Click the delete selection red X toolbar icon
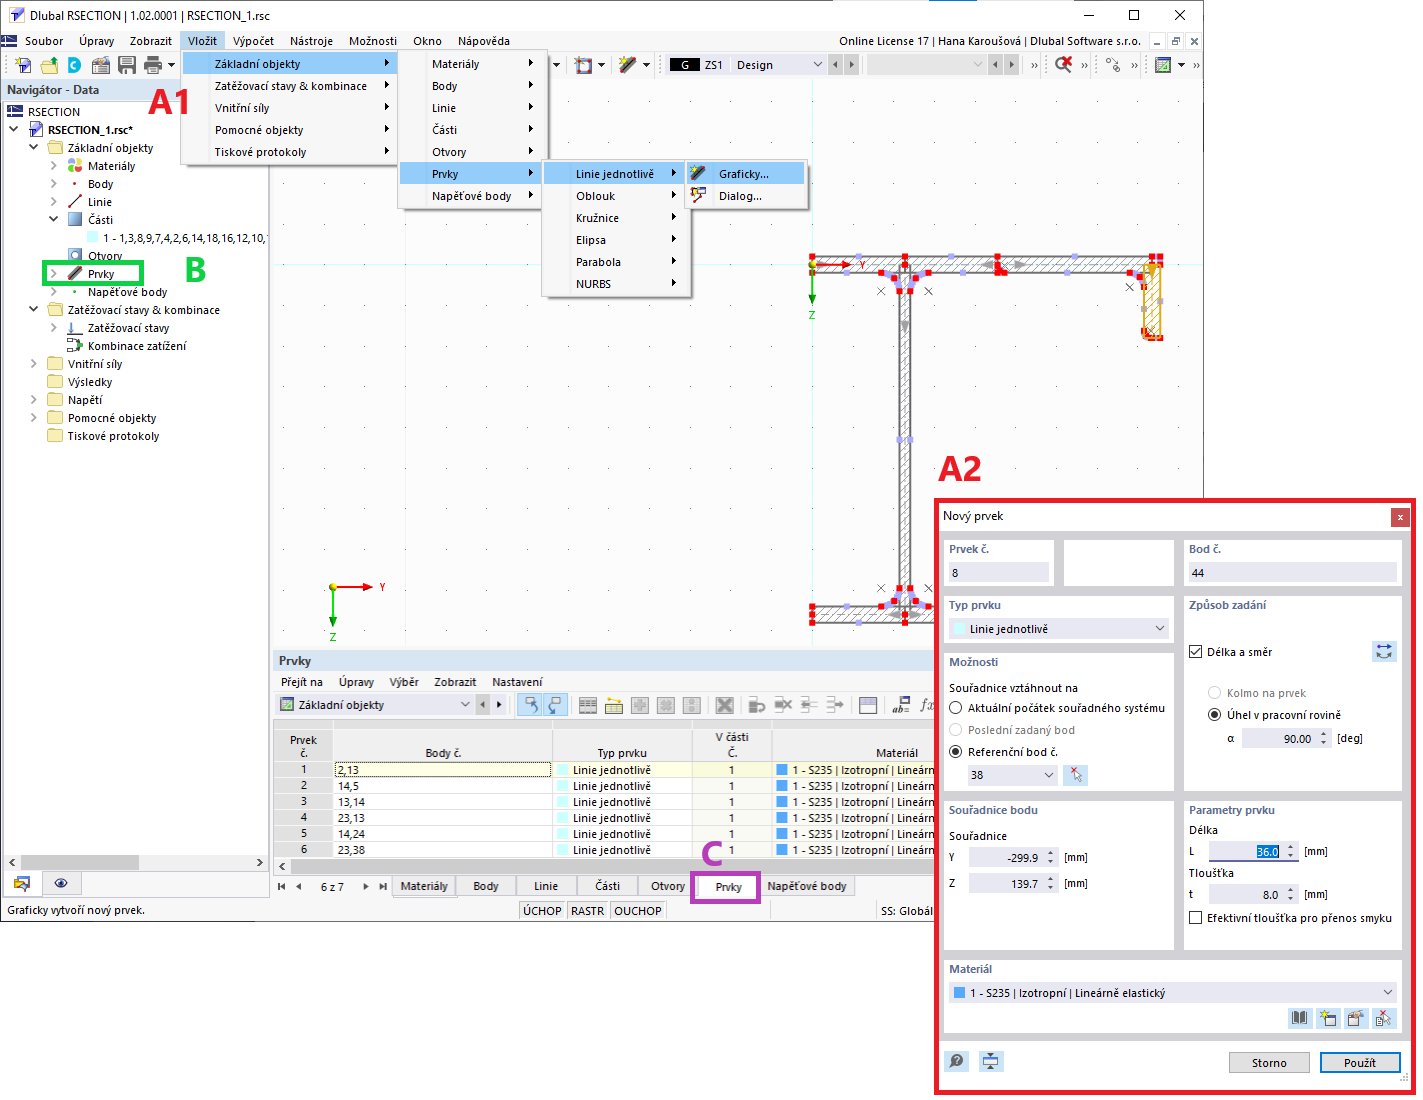Viewport: 1423px width, 1100px height. [x=1063, y=65]
